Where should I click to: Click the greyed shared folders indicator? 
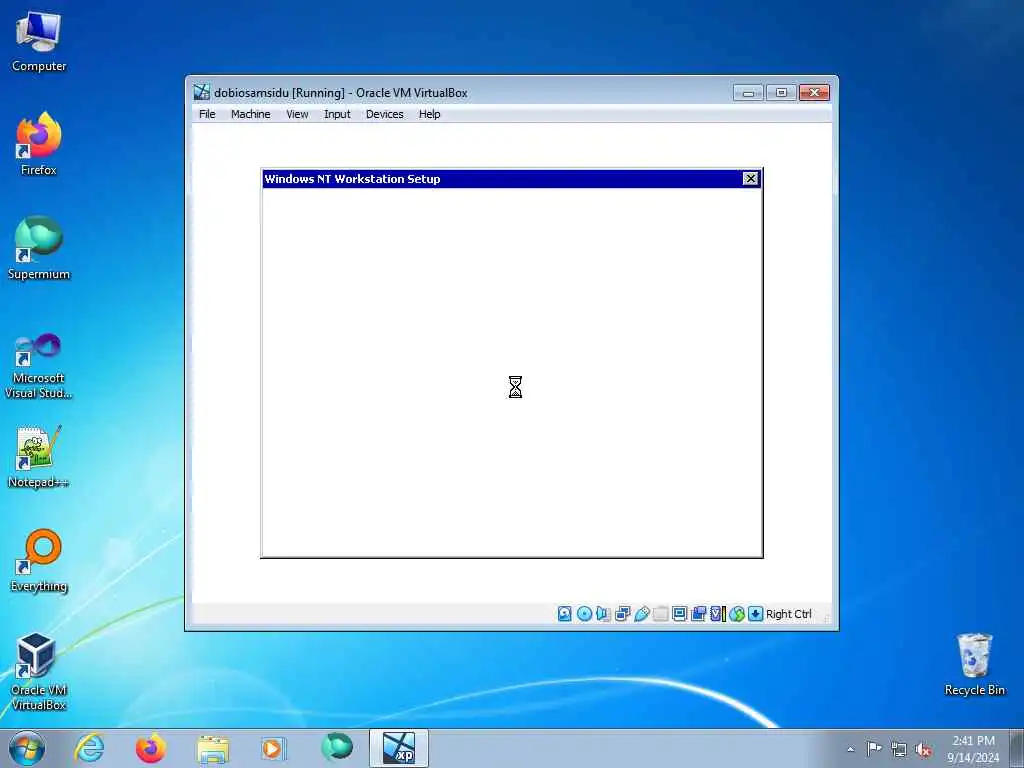click(660, 614)
